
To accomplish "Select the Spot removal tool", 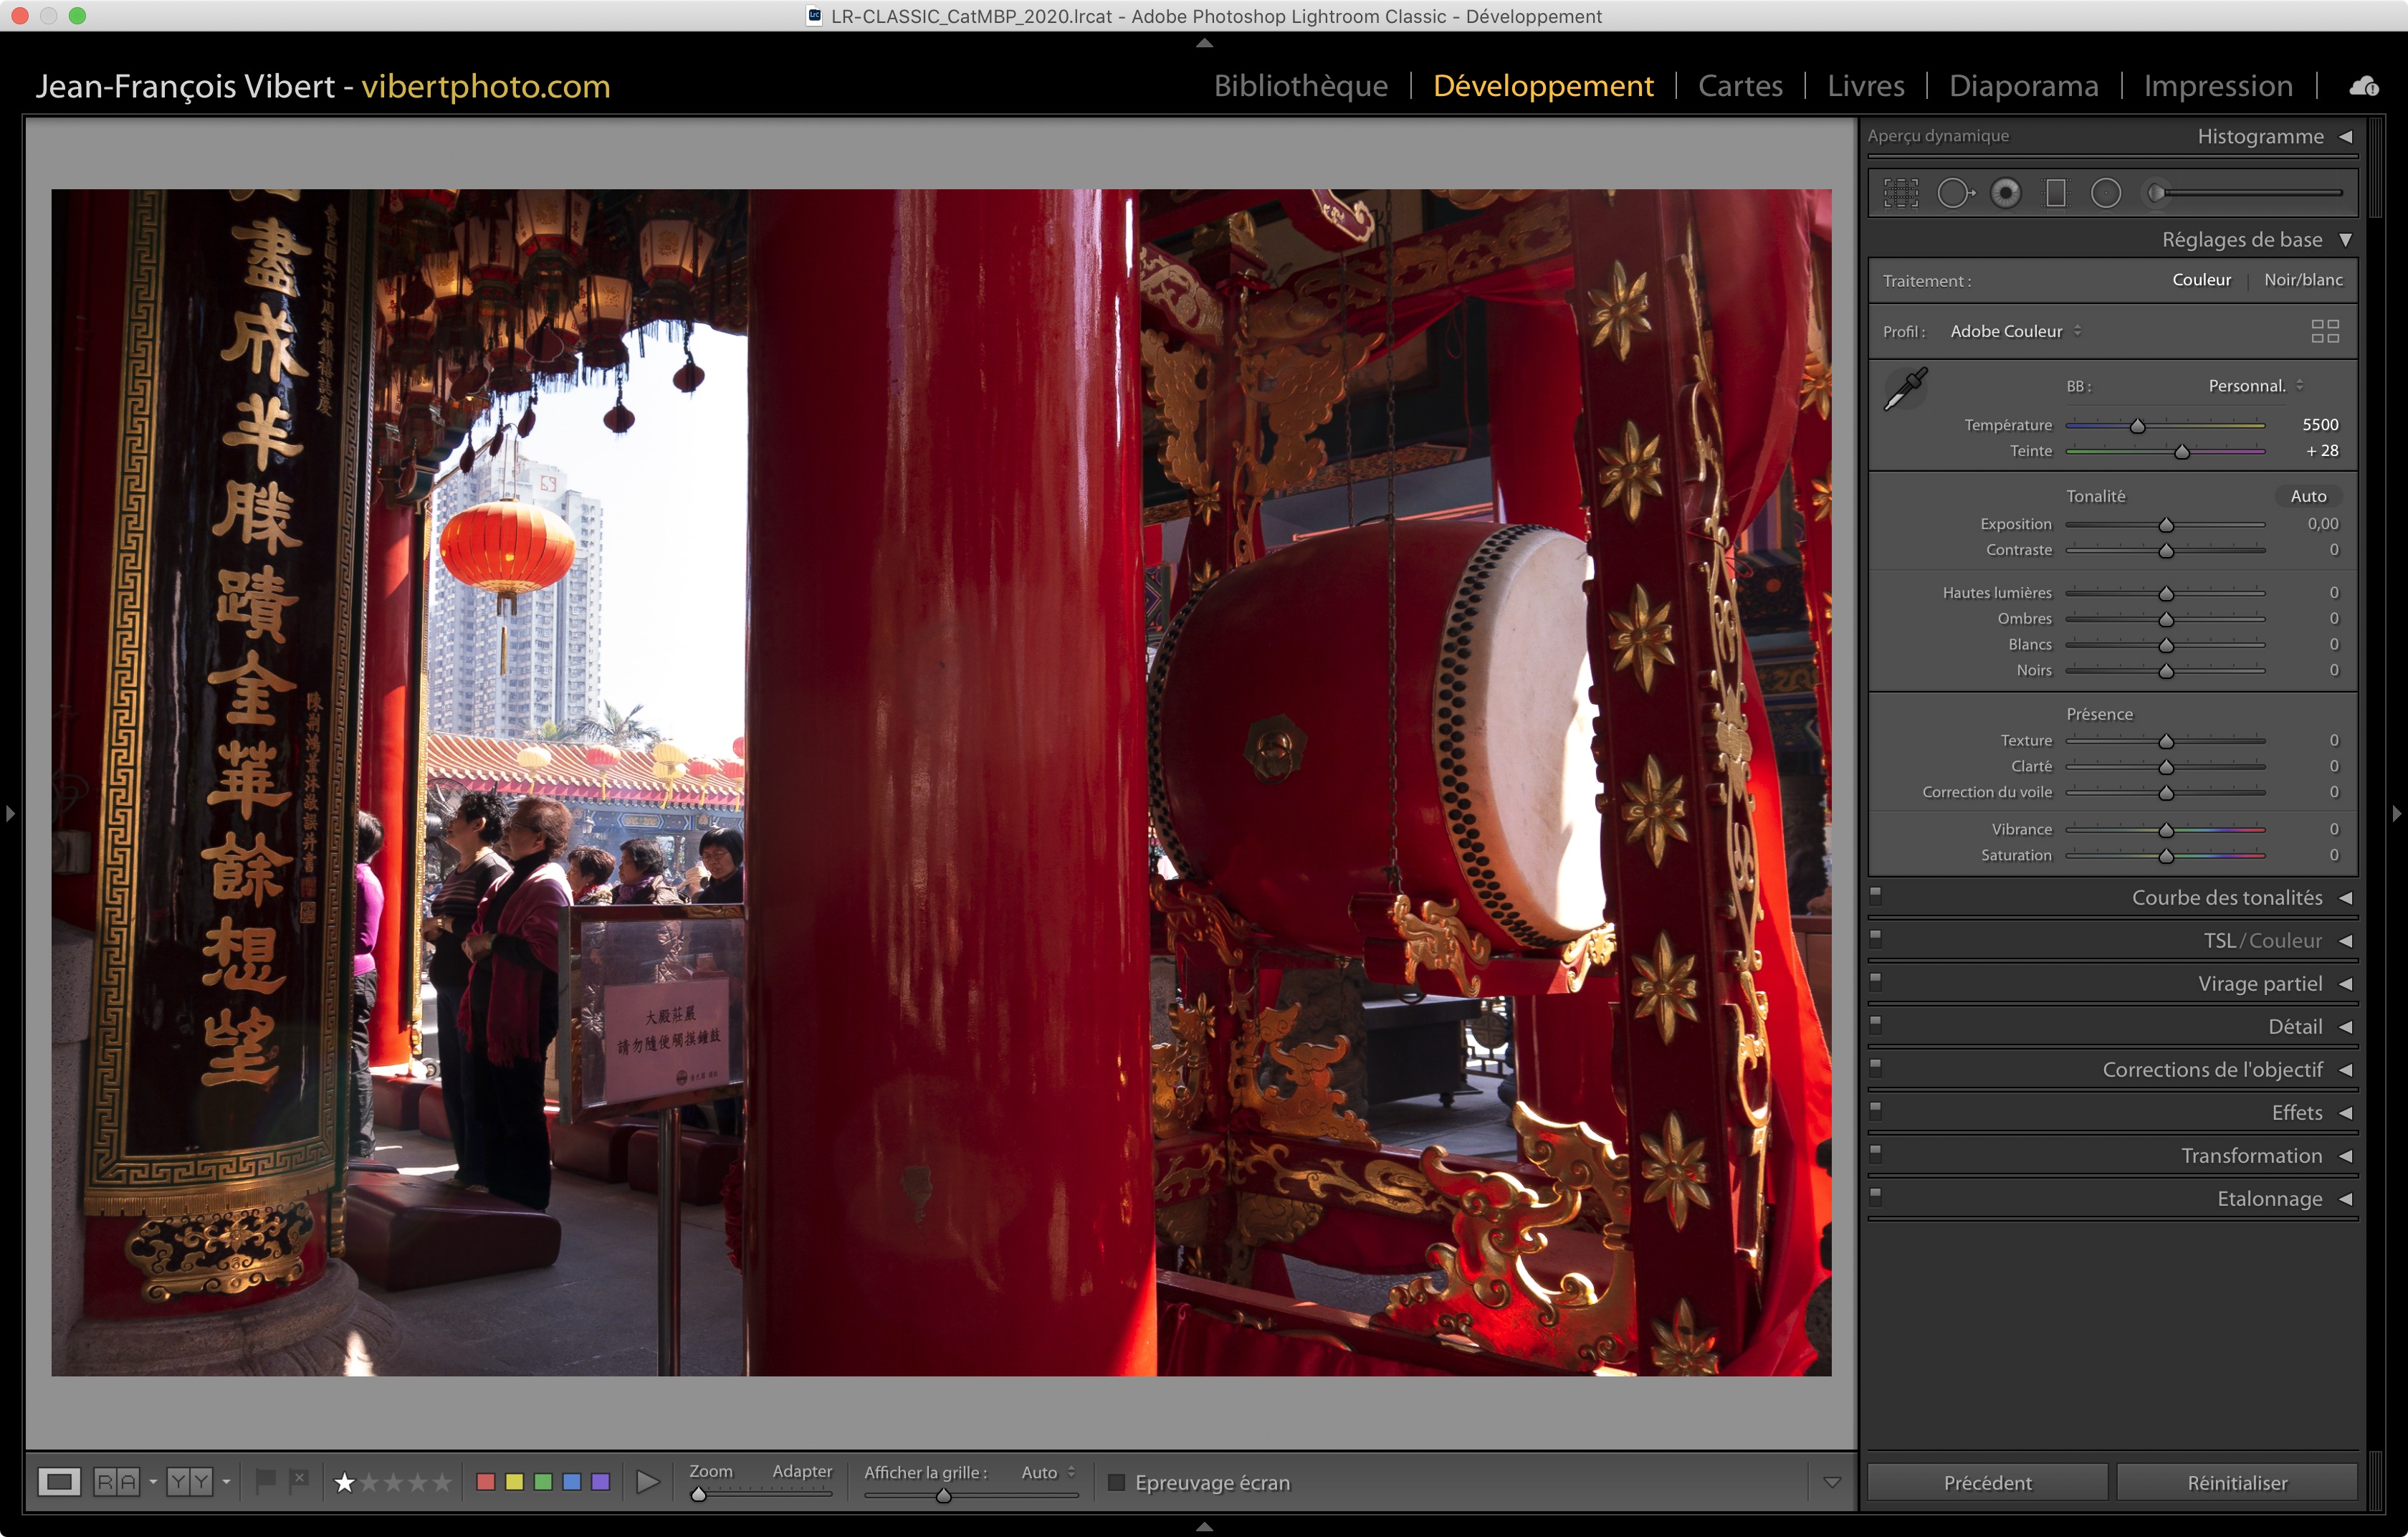I will tap(1954, 193).
